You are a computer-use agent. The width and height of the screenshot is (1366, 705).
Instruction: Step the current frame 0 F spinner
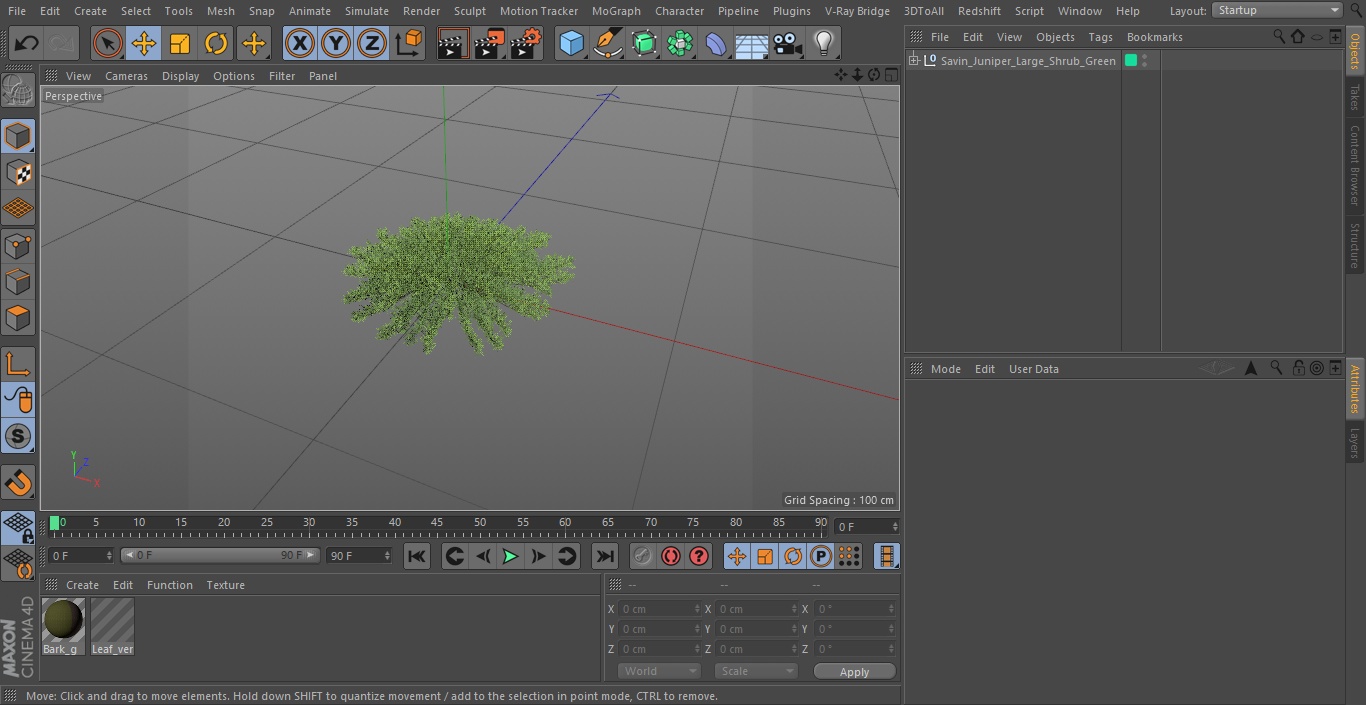click(x=109, y=555)
